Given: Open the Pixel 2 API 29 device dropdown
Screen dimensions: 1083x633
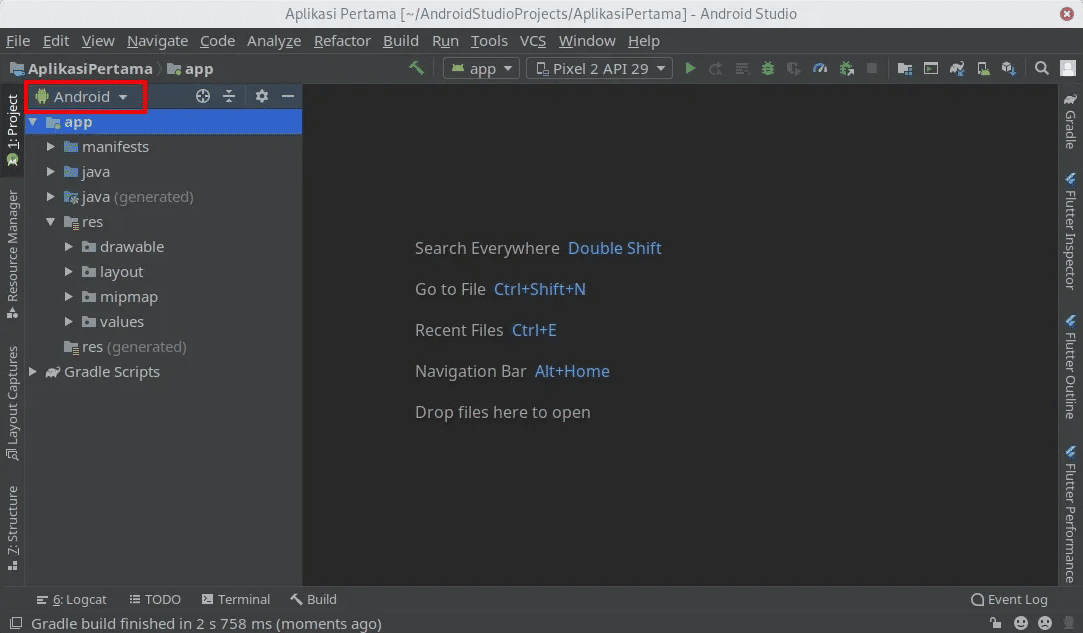Looking at the screenshot, I should pos(600,68).
